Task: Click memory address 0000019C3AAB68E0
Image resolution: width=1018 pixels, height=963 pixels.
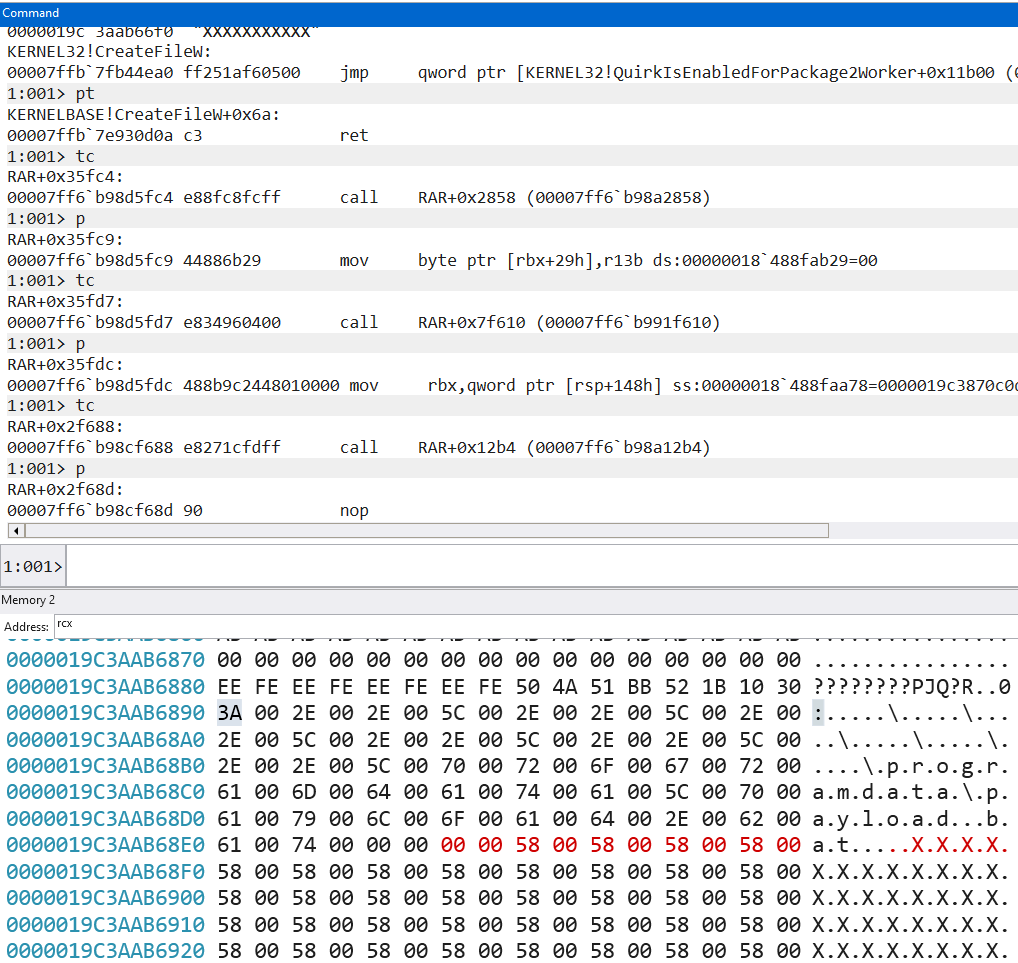Action: pos(105,845)
